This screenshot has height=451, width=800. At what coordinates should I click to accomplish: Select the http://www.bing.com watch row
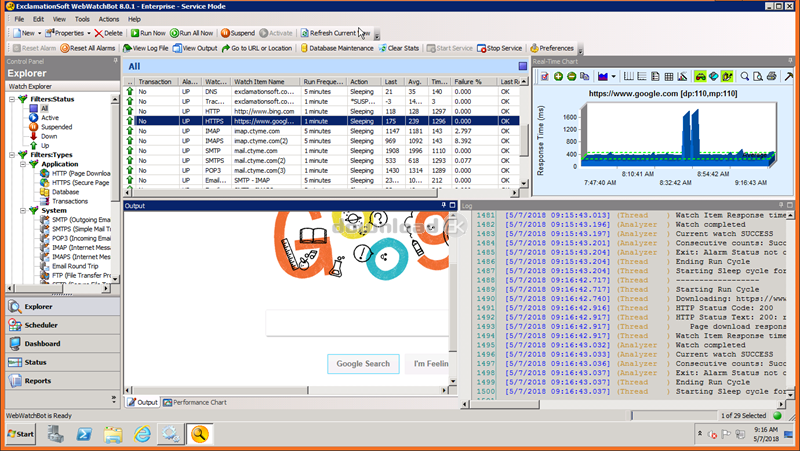tap(322, 111)
